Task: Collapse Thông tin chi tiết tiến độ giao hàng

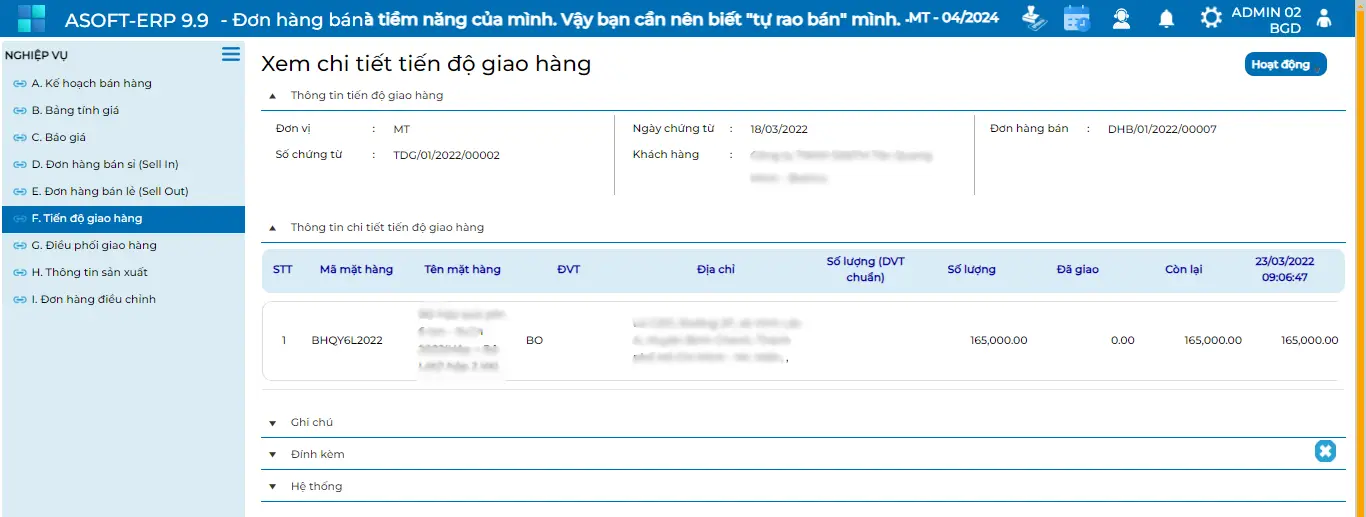Action: tap(272, 228)
